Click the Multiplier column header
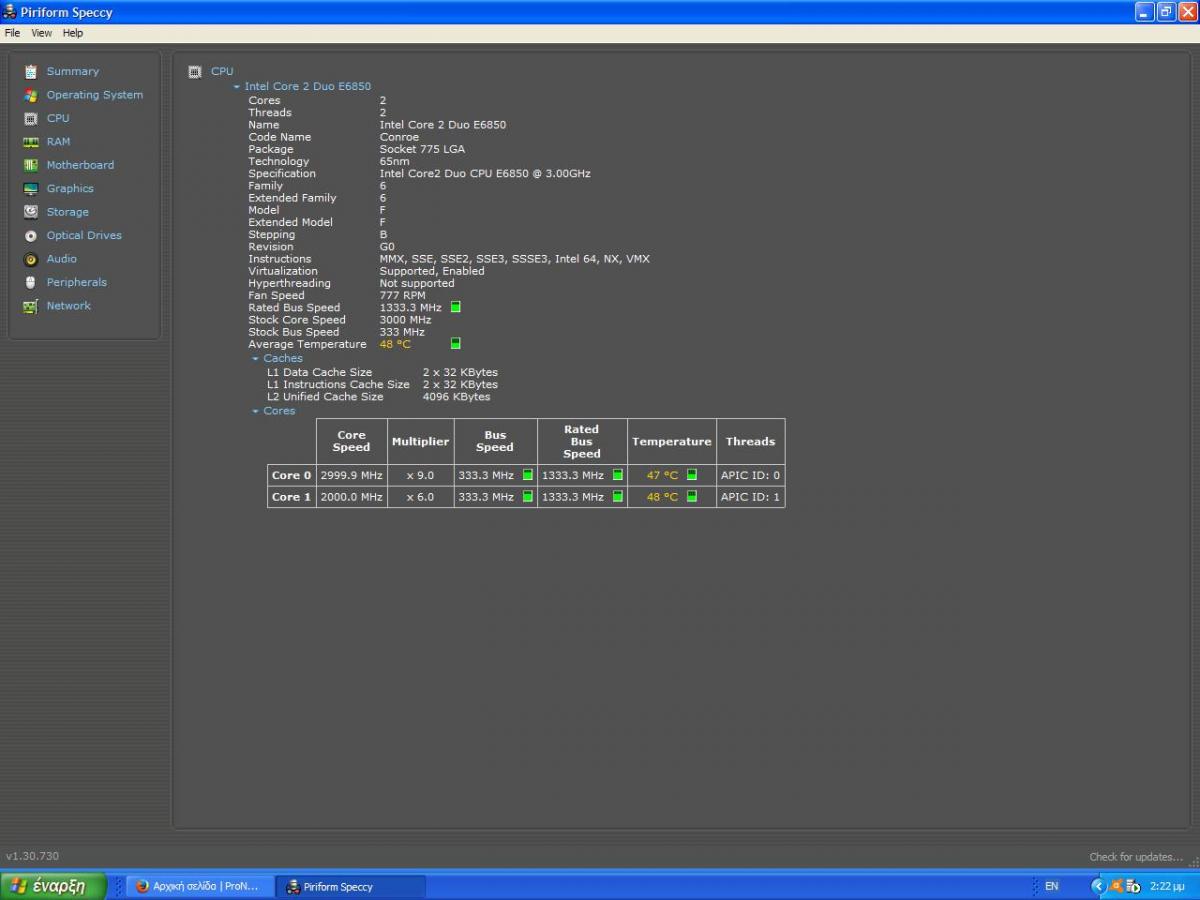Screen dimensions: 1200x900 coord(420,441)
